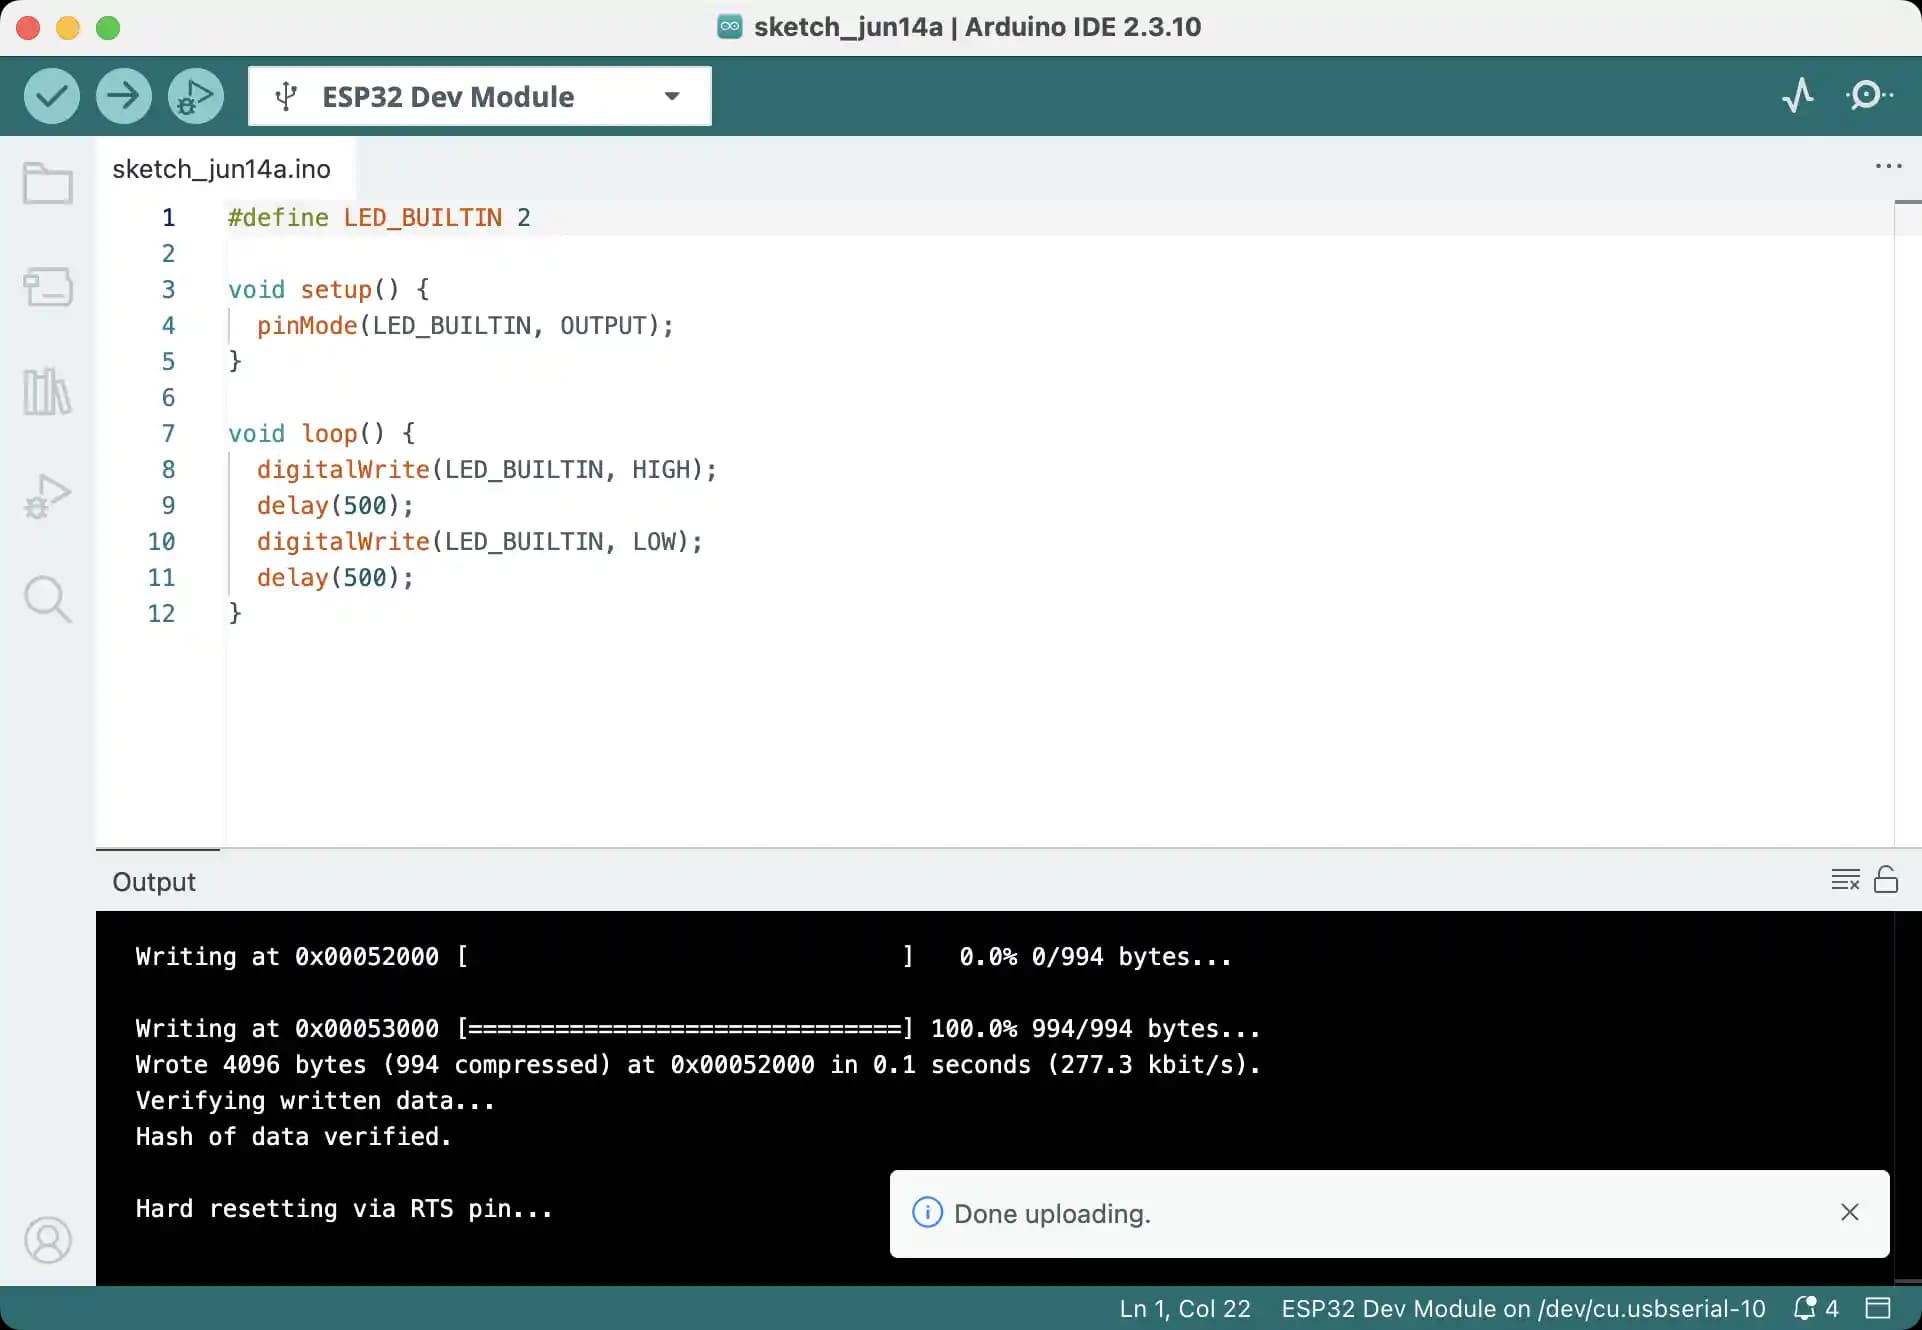This screenshot has height=1330, width=1922.
Task: Open the Boards Manager panel
Action: click(x=48, y=287)
